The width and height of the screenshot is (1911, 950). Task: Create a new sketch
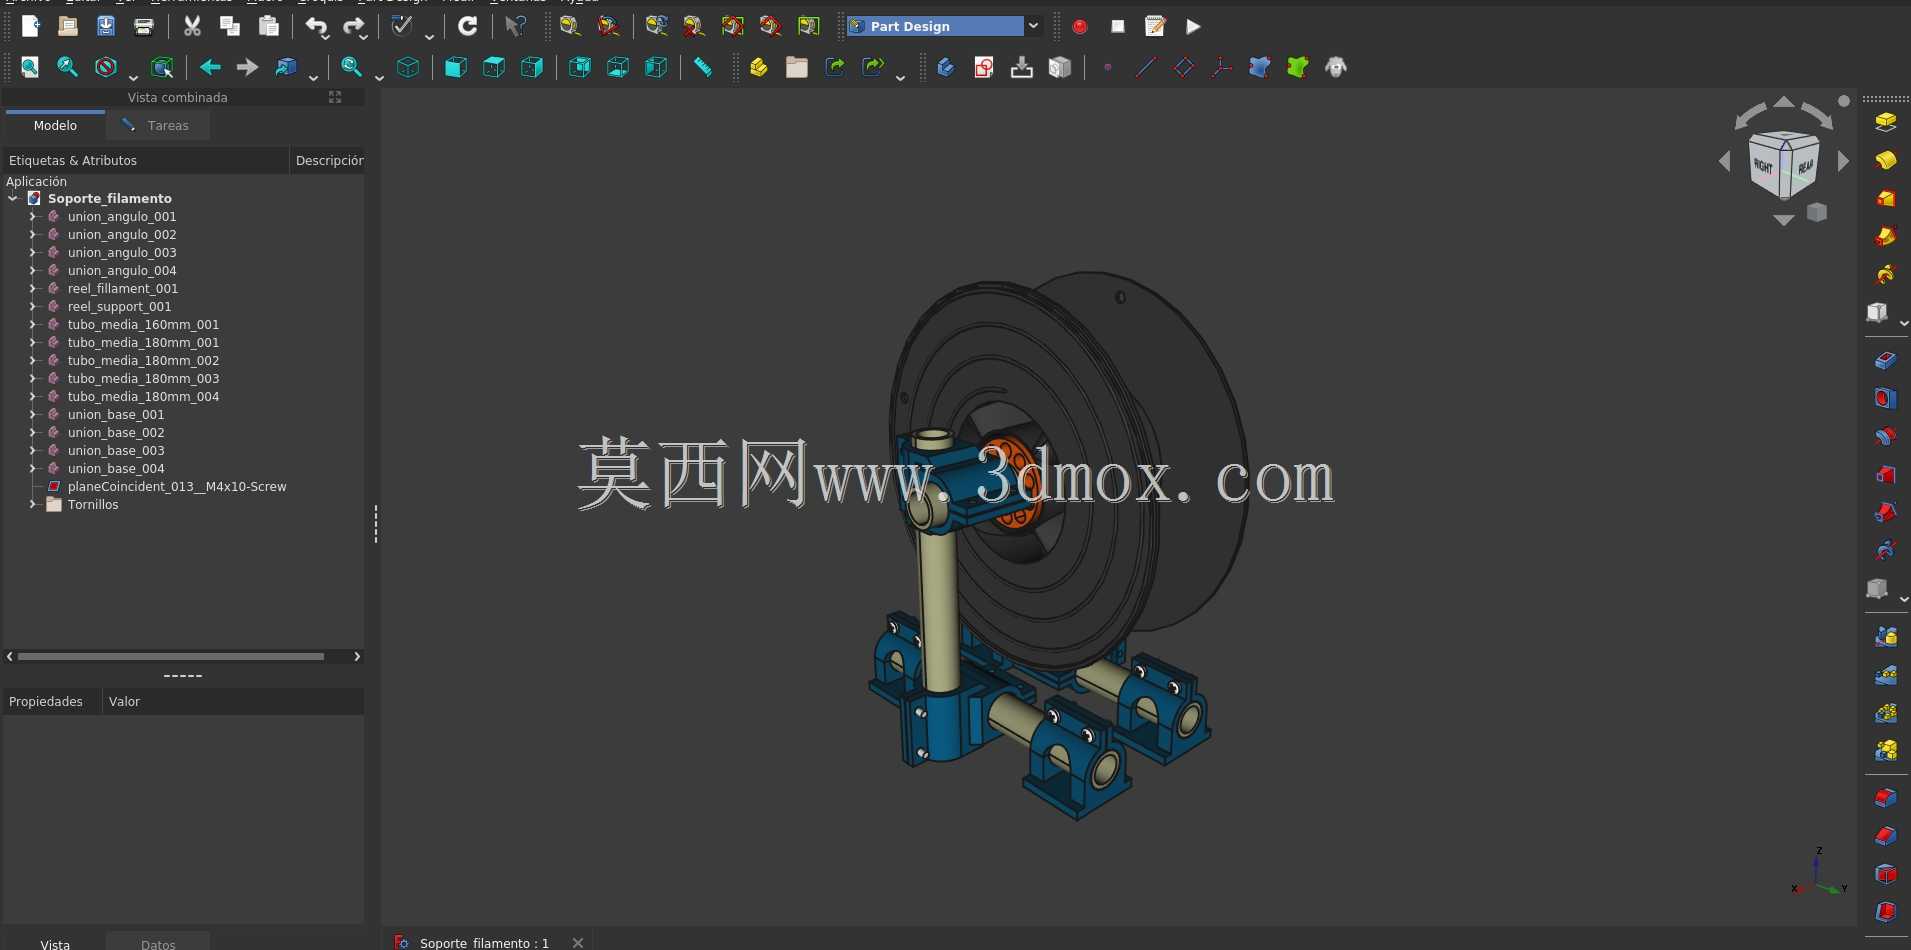pyautogui.click(x=984, y=67)
